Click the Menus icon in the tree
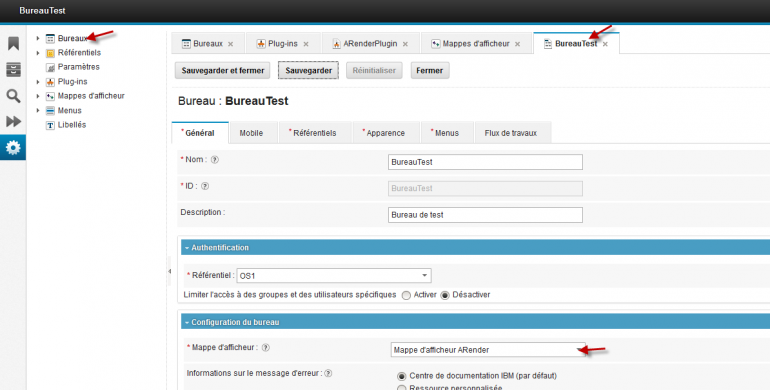The width and height of the screenshot is (770, 390). click(x=50, y=111)
